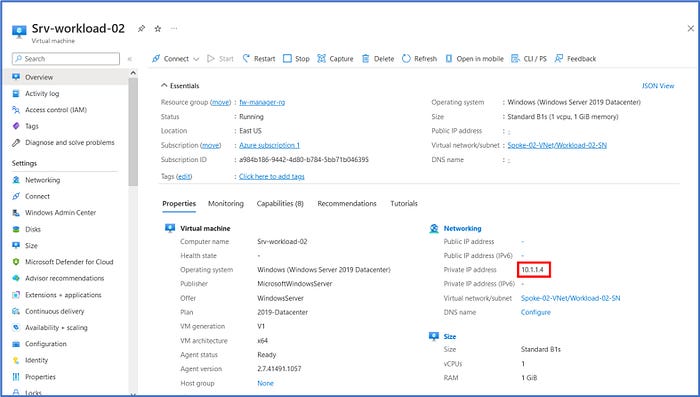Open Tags in the sidebar

[x=32, y=126]
